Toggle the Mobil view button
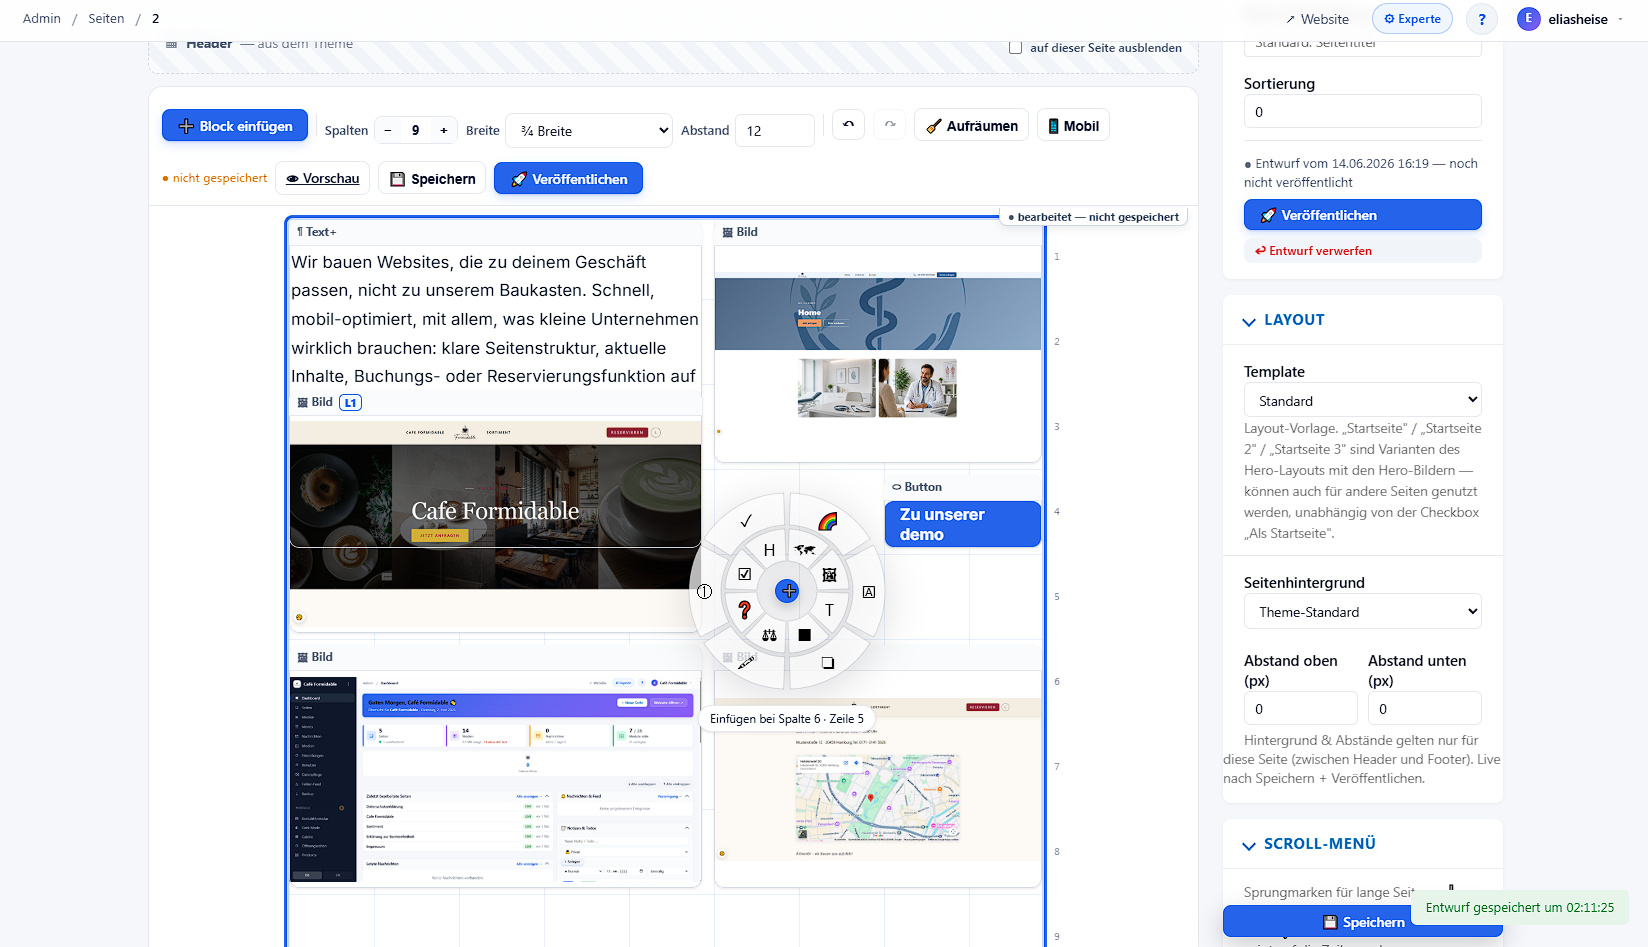 pyautogui.click(x=1073, y=125)
